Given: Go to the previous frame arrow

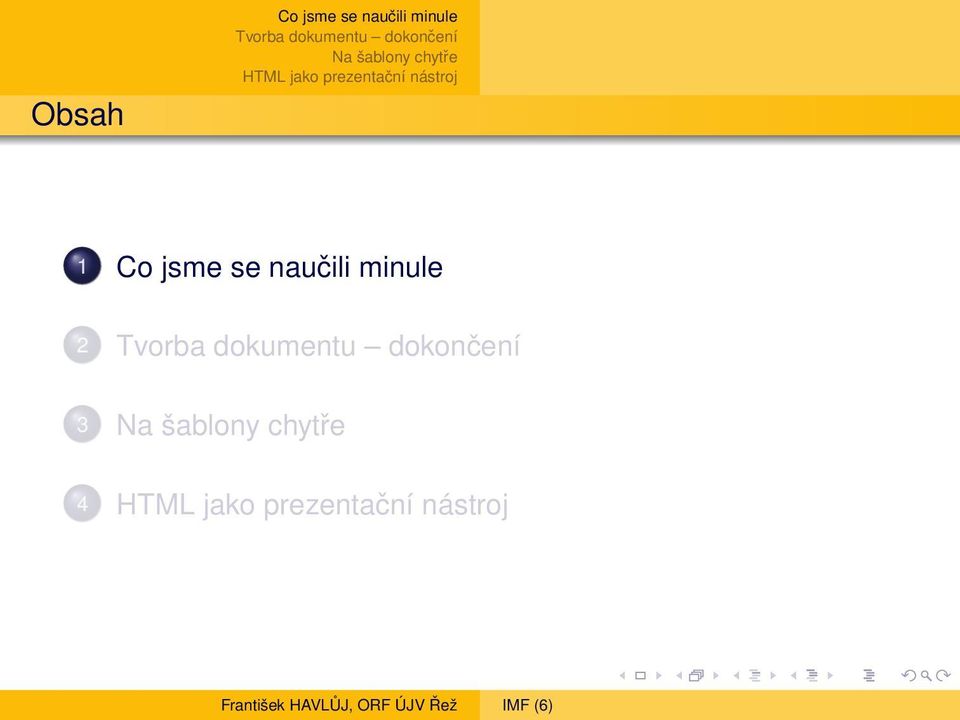Looking at the screenshot, I should pyautogui.click(x=679, y=675).
